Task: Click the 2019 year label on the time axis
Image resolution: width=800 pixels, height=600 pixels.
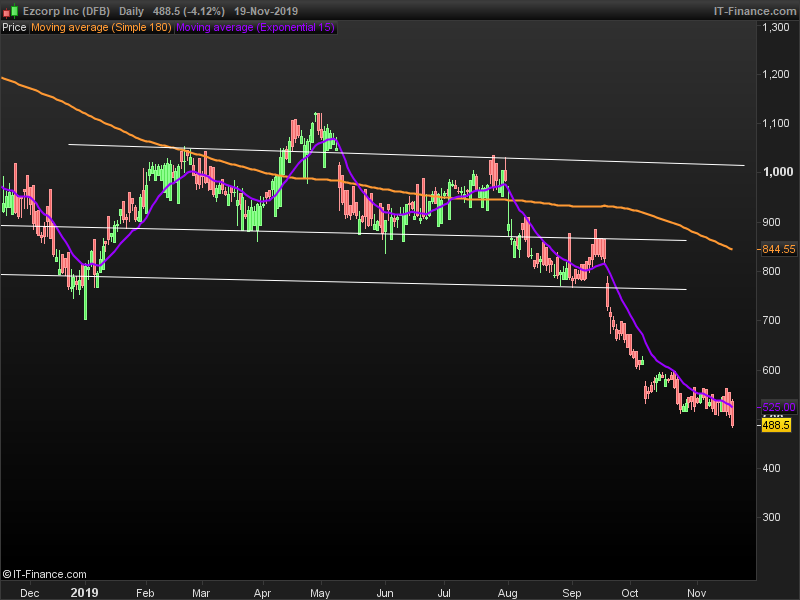Action: tap(85, 592)
